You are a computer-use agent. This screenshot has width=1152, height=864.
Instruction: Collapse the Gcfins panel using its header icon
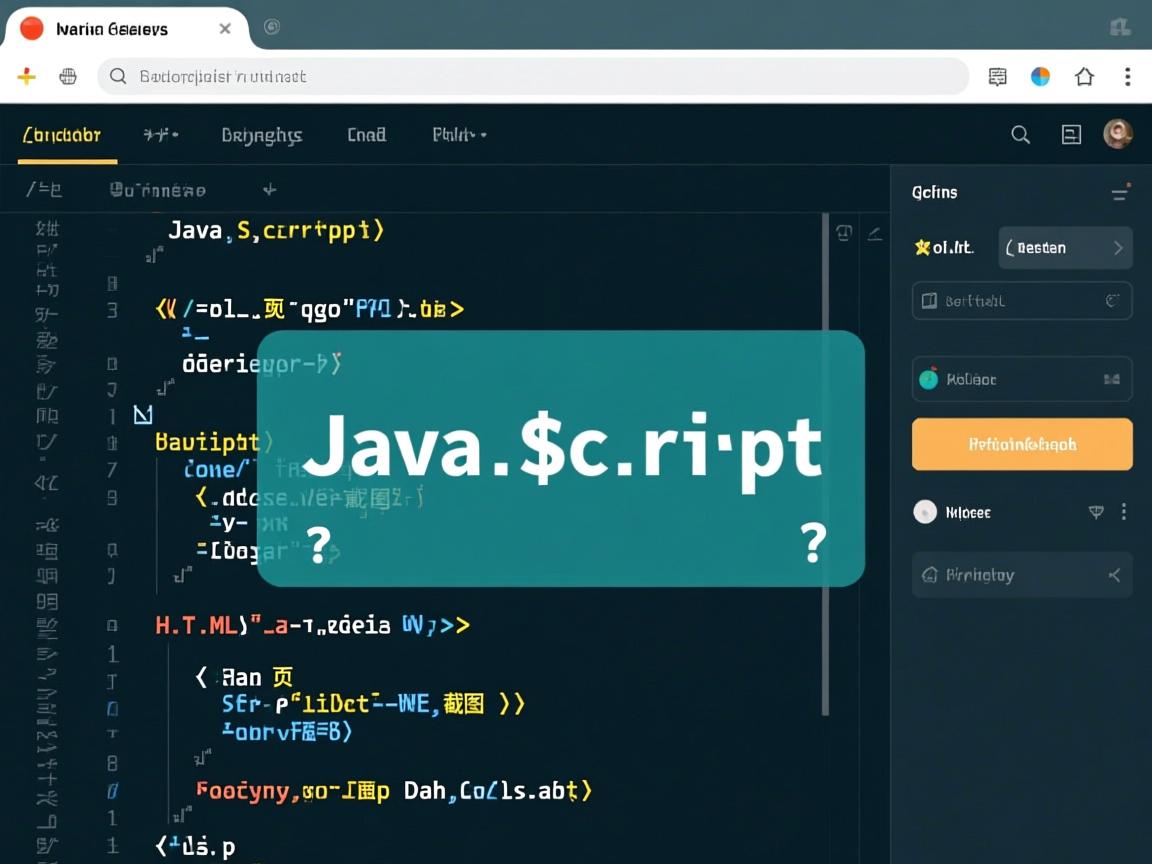[x=1120, y=193]
